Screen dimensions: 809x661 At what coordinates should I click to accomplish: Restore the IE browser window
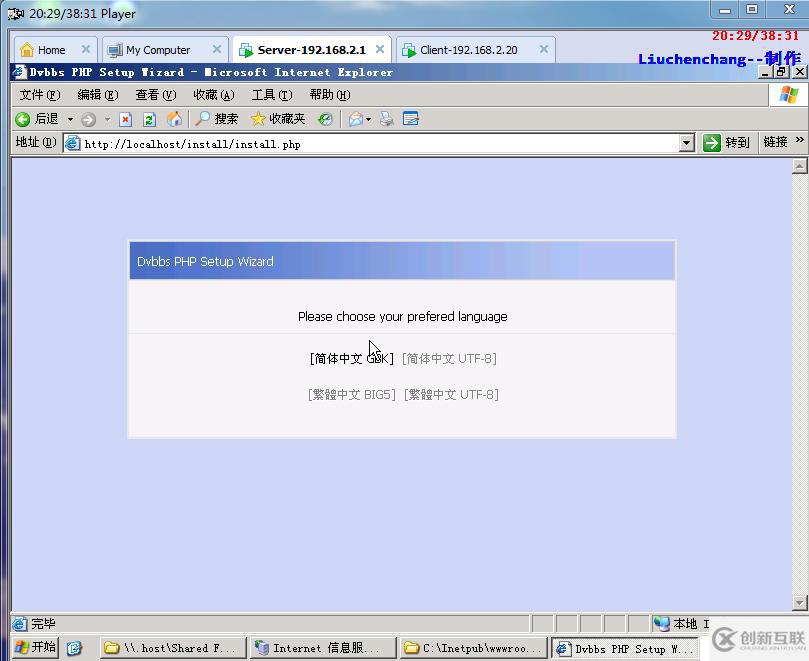[x=782, y=72]
